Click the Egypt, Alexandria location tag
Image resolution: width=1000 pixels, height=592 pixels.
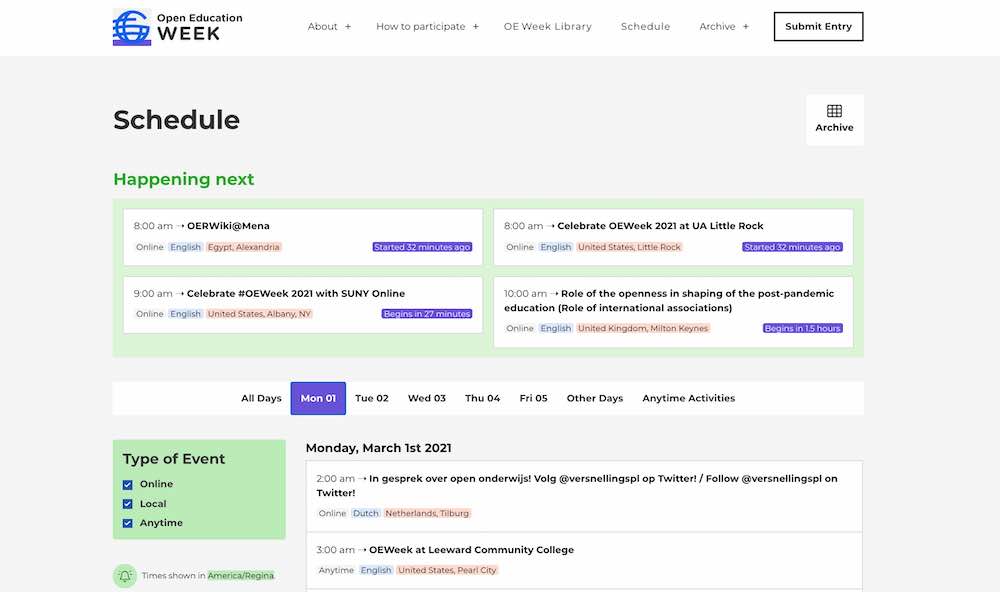tap(244, 247)
